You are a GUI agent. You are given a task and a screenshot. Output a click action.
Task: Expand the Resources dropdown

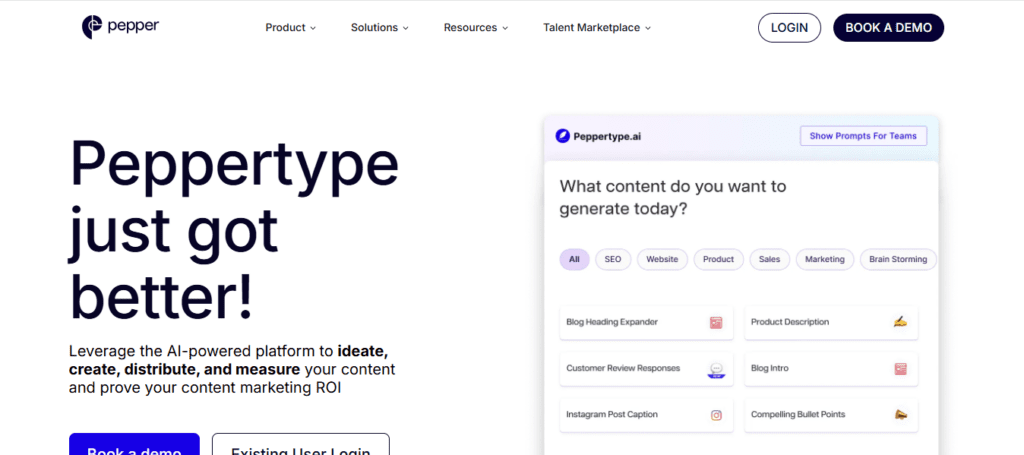(x=475, y=28)
